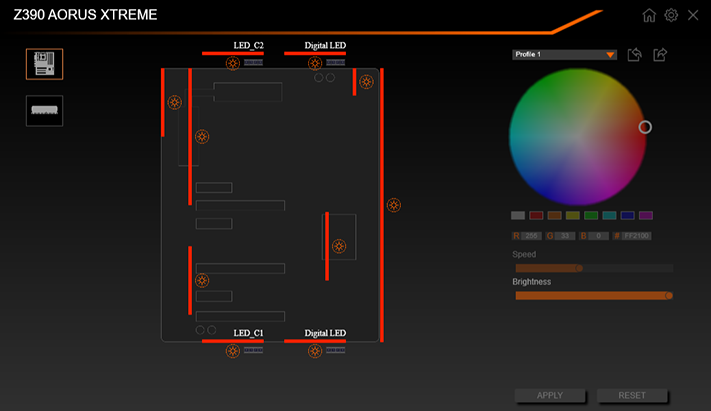Click the strip indicator next to LED_C1 icon
This screenshot has width=711, height=411.
(x=253, y=350)
